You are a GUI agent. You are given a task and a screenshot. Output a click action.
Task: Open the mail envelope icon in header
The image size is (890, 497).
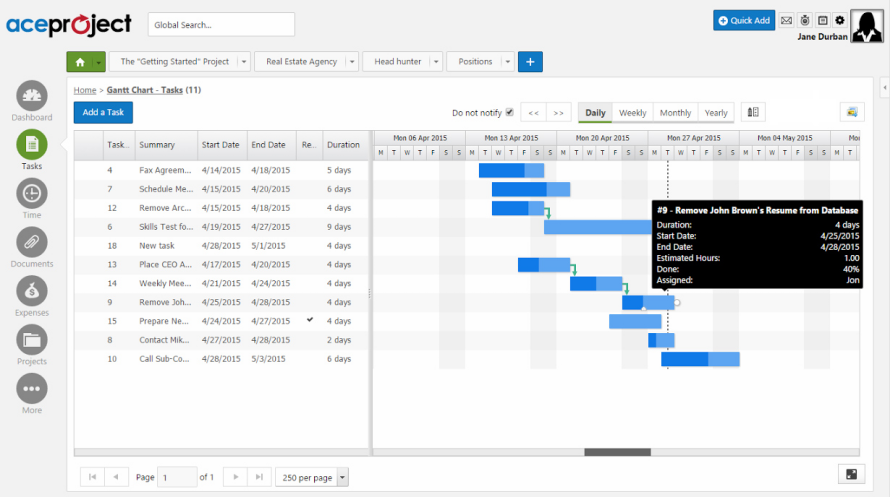pyautogui.click(x=787, y=20)
